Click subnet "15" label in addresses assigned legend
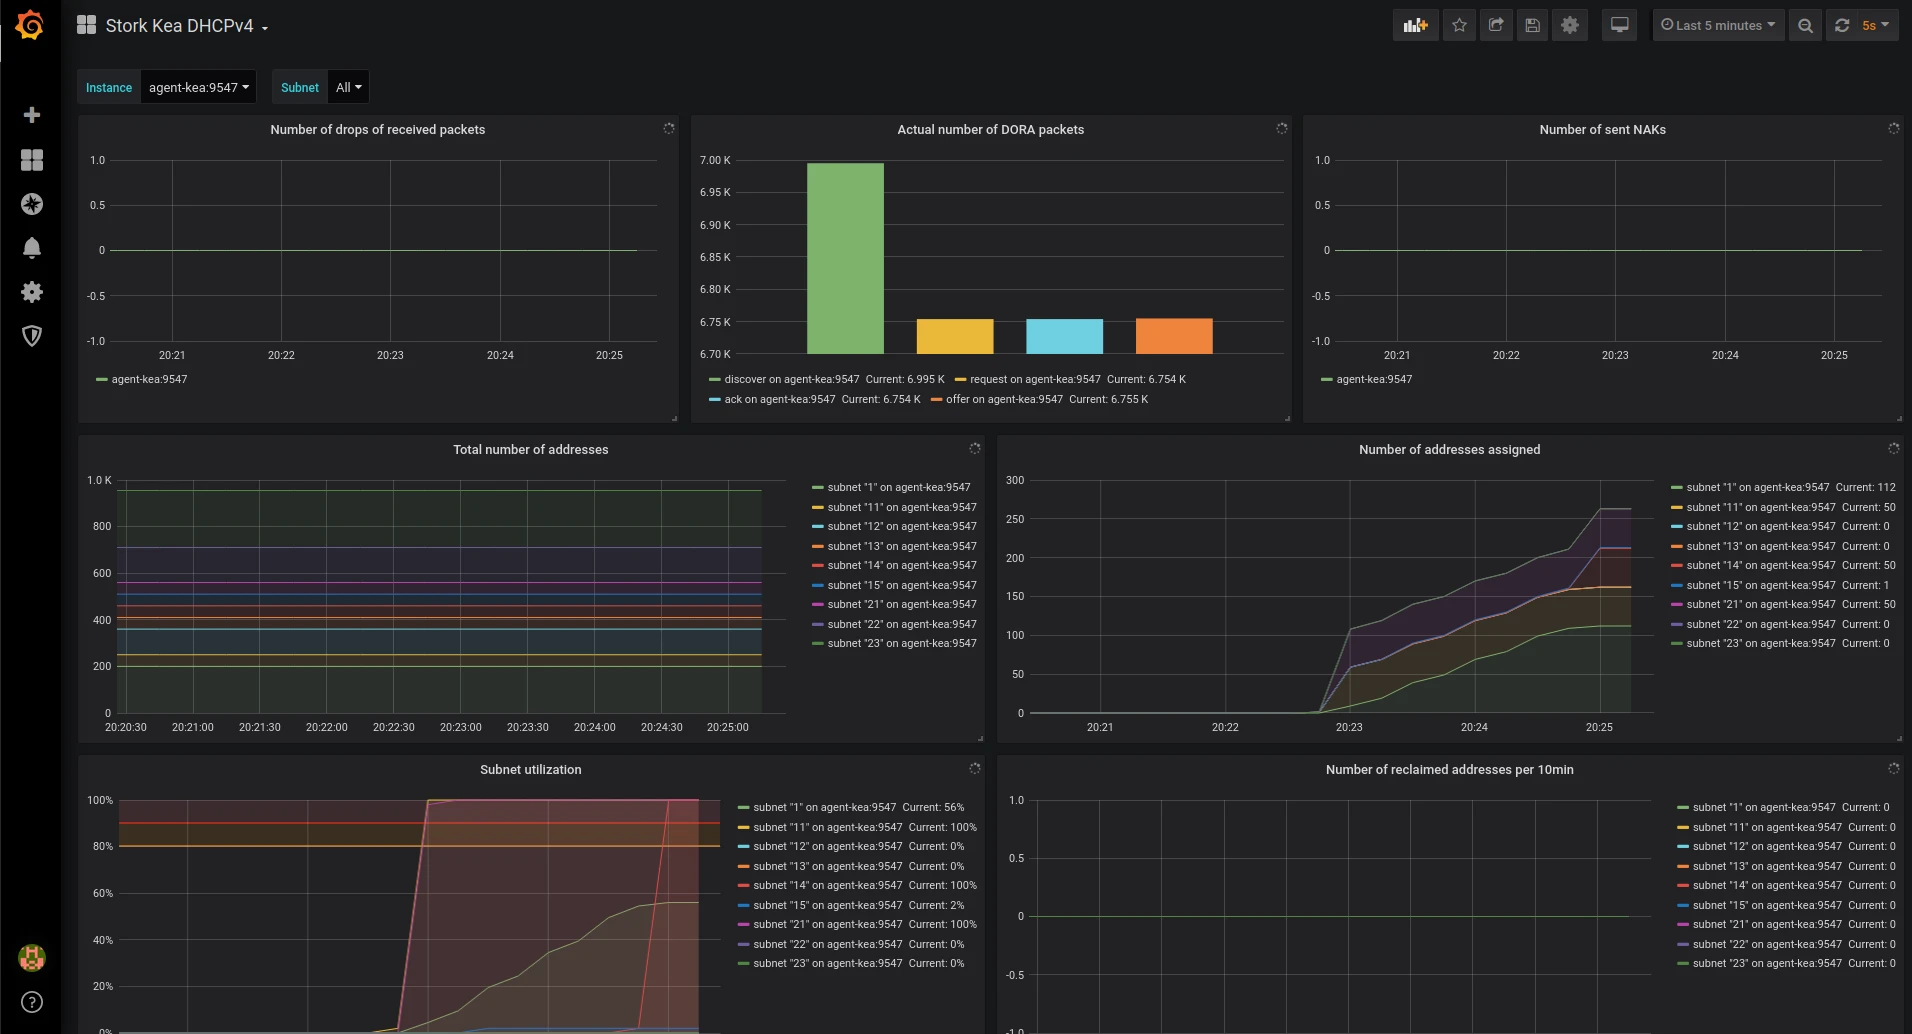This screenshot has height=1034, width=1912. pos(1761,586)
